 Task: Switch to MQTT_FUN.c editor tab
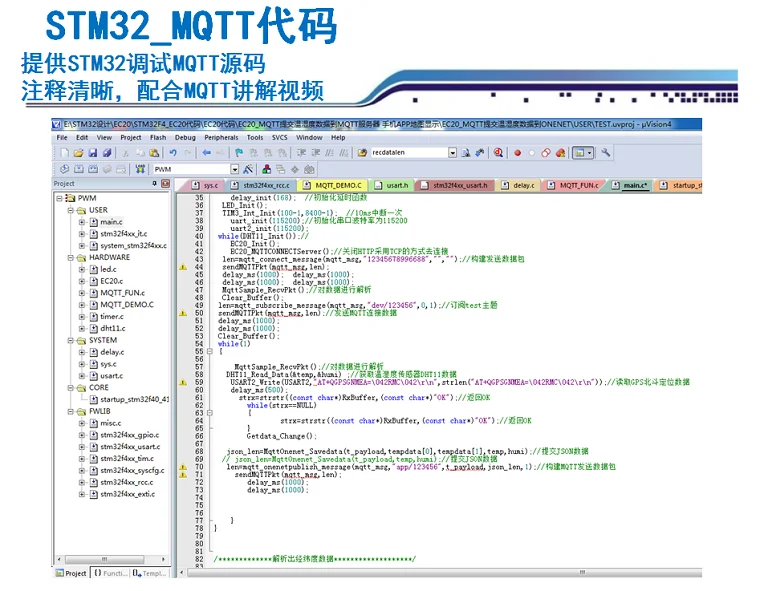[573, 185]
